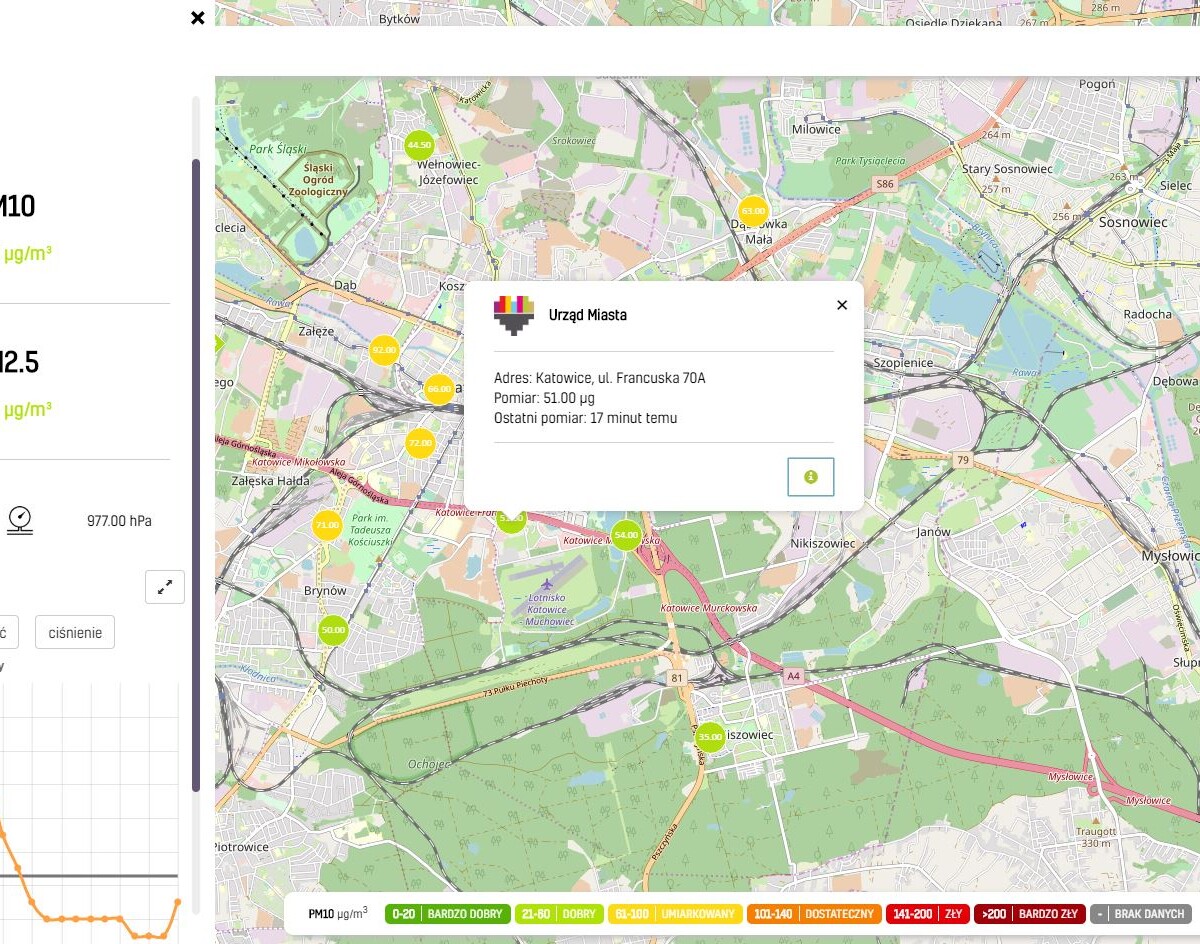This screenshot has height=944, width=1200.
Task: Close the Urząd Miasta popup
Action: tap(842, 305)
